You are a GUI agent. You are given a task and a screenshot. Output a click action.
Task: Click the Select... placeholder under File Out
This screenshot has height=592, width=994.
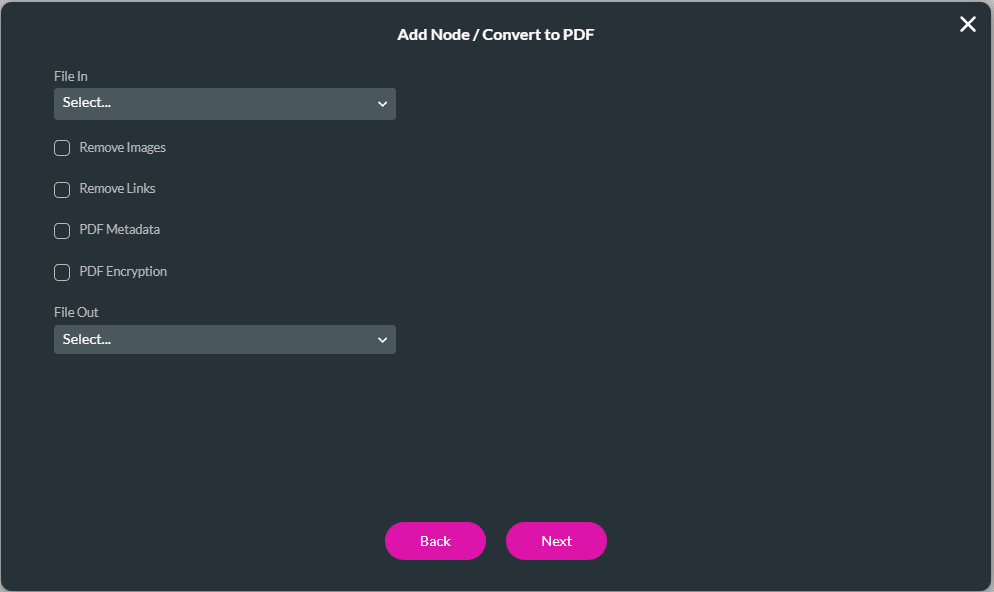pyautogui.click(x=87, y=339)
